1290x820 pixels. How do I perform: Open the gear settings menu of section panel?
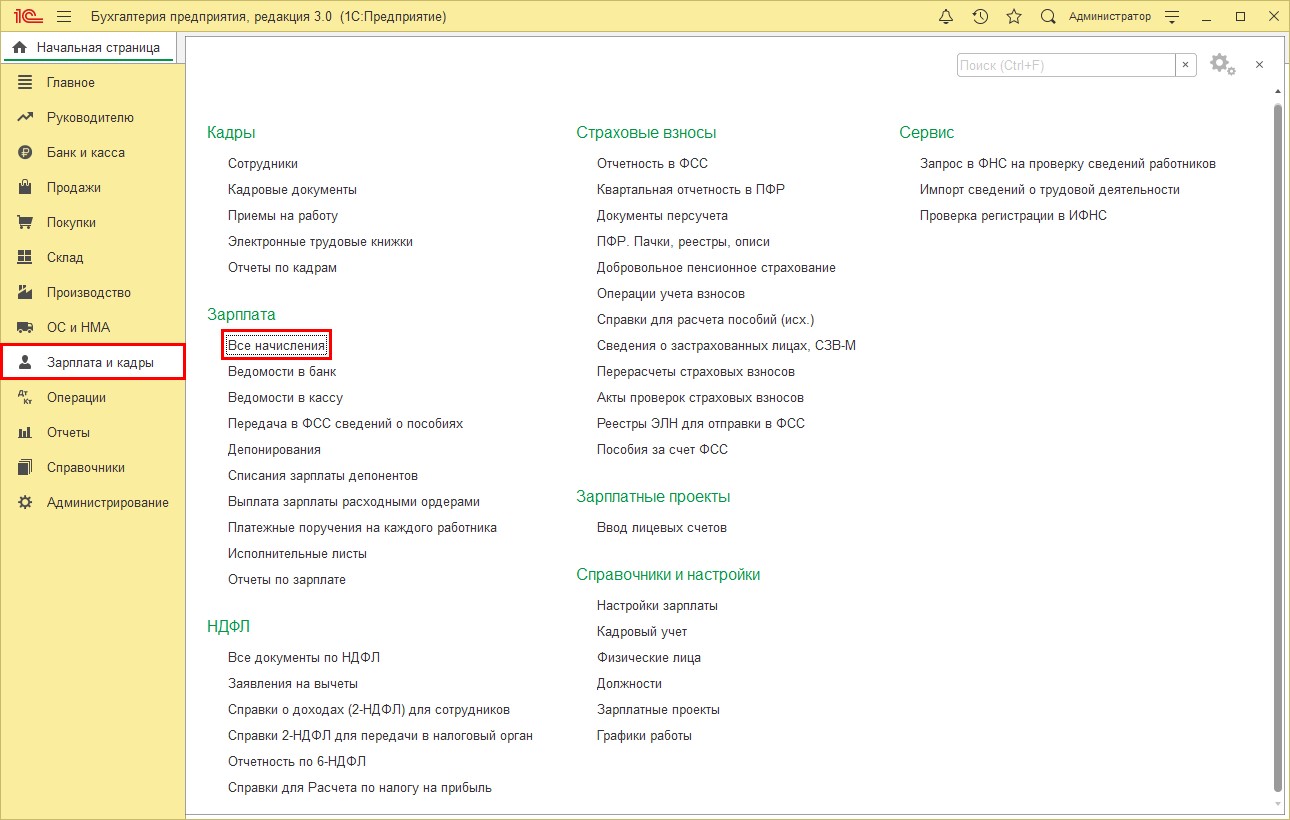(1222, 65)
